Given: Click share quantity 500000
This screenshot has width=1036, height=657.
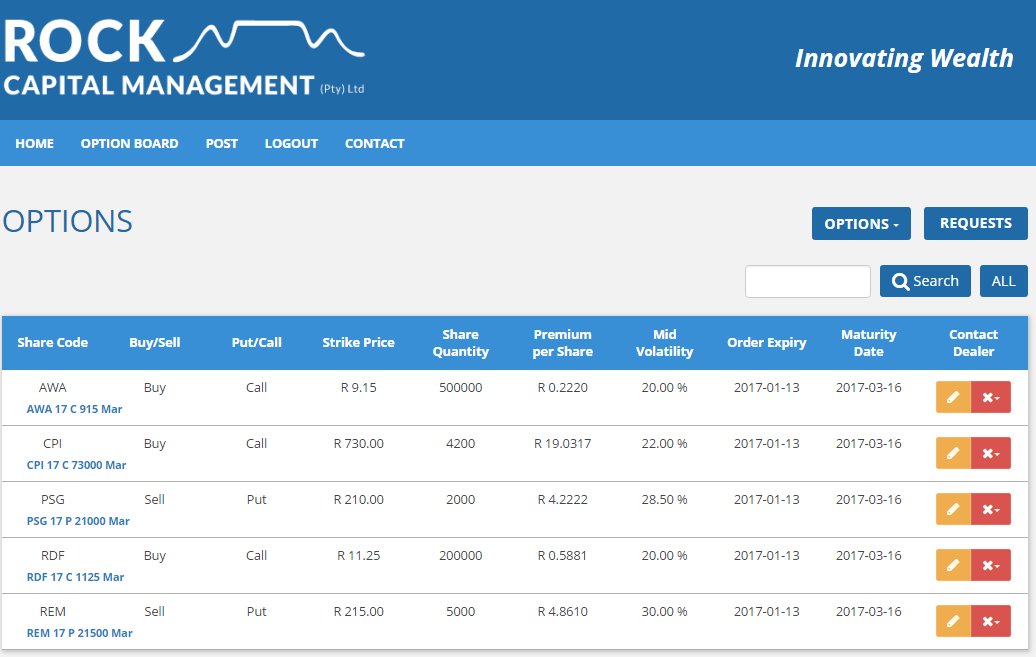Looking at the screenshot, I should (x=461, y=388).
